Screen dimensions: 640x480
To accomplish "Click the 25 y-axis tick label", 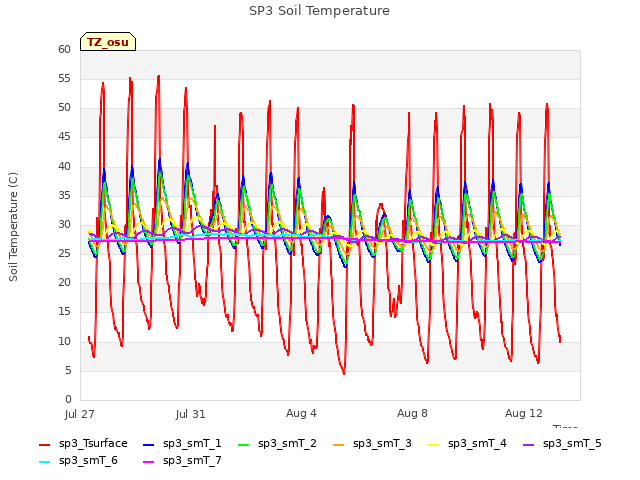I will pyautogui.click(x=64, y=253).
